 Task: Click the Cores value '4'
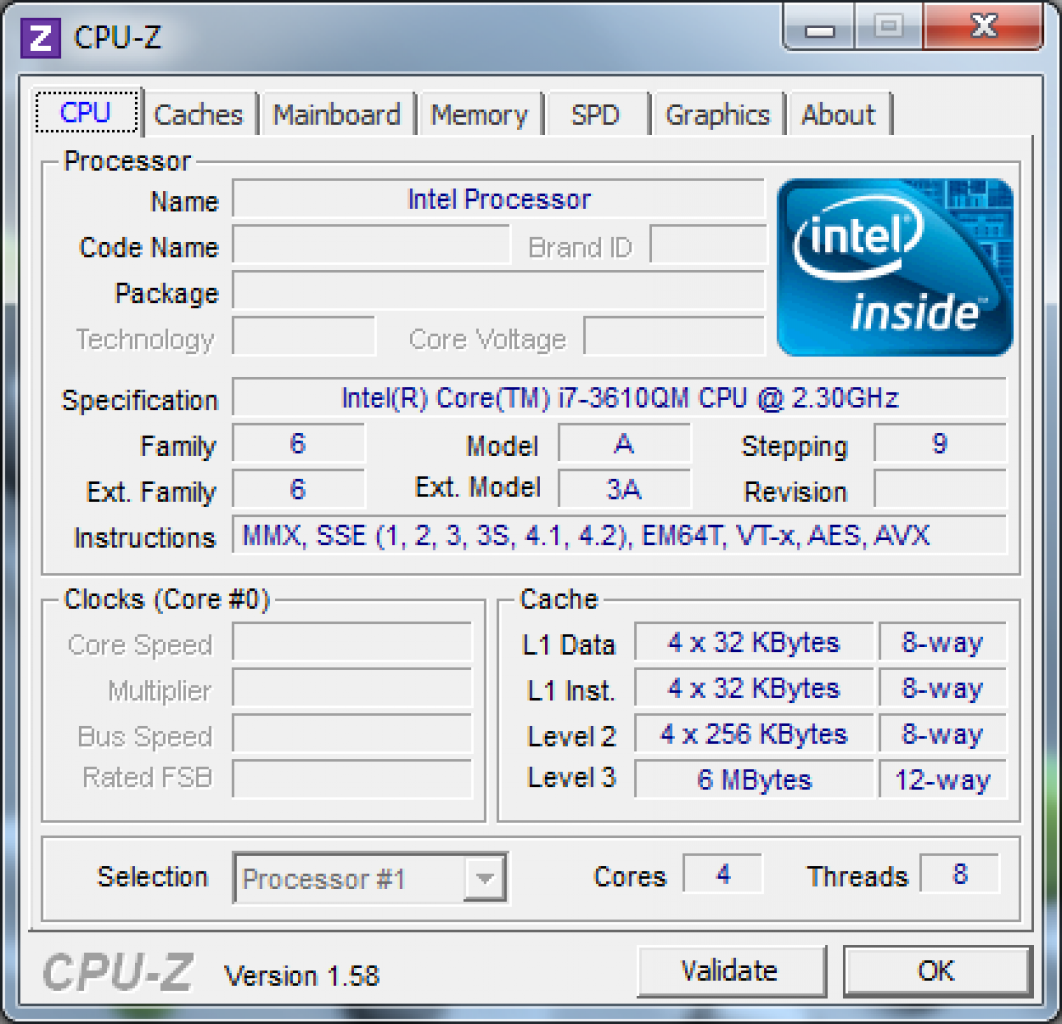tap(723, 874)
